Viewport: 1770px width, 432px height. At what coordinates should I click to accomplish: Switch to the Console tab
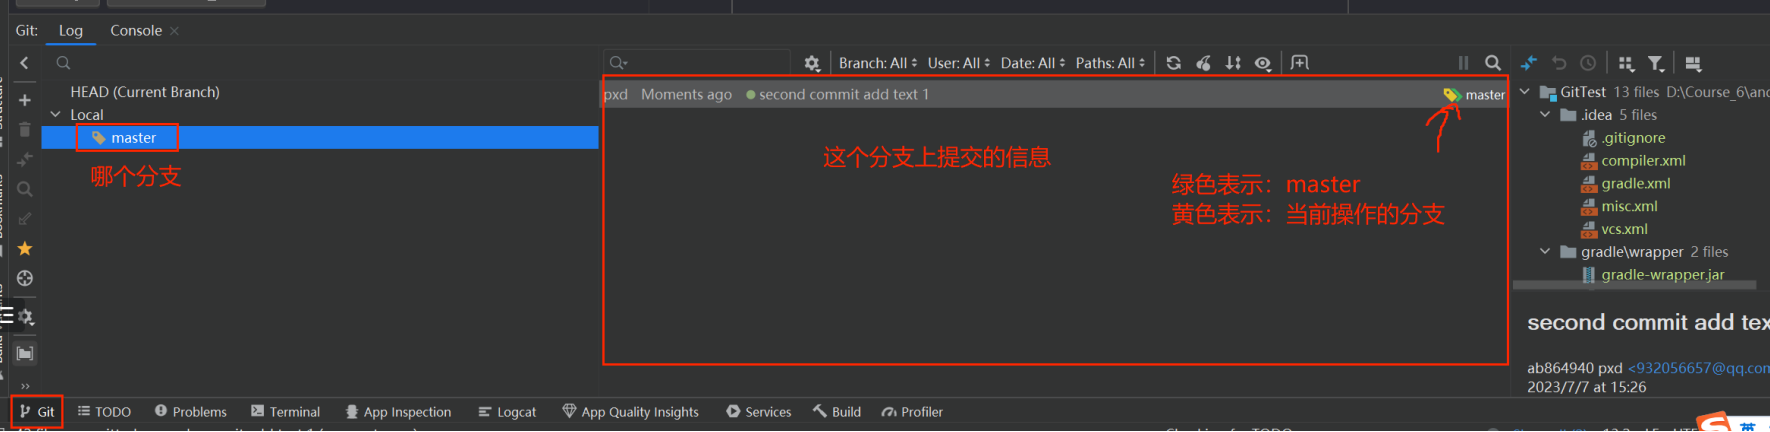click(136, 31)
